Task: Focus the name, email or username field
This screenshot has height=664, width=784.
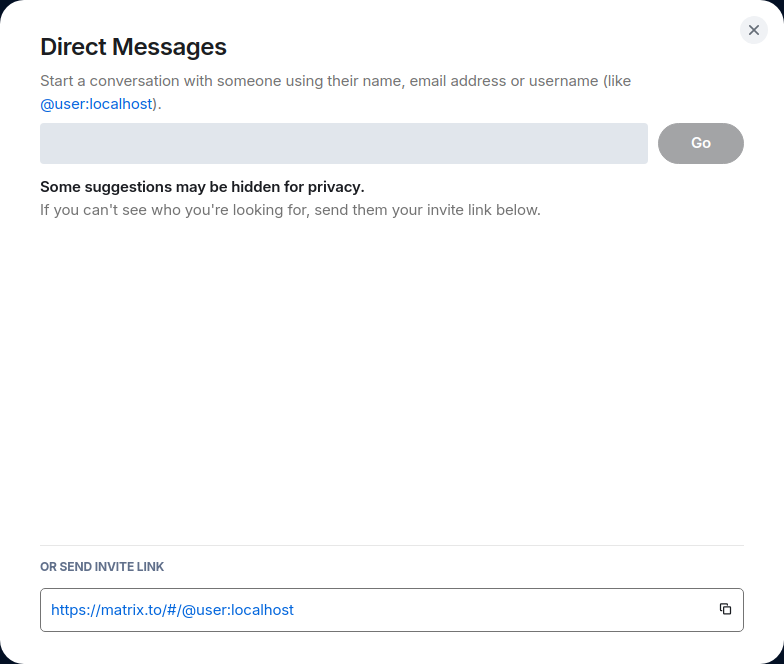Action: click(343, 143)
